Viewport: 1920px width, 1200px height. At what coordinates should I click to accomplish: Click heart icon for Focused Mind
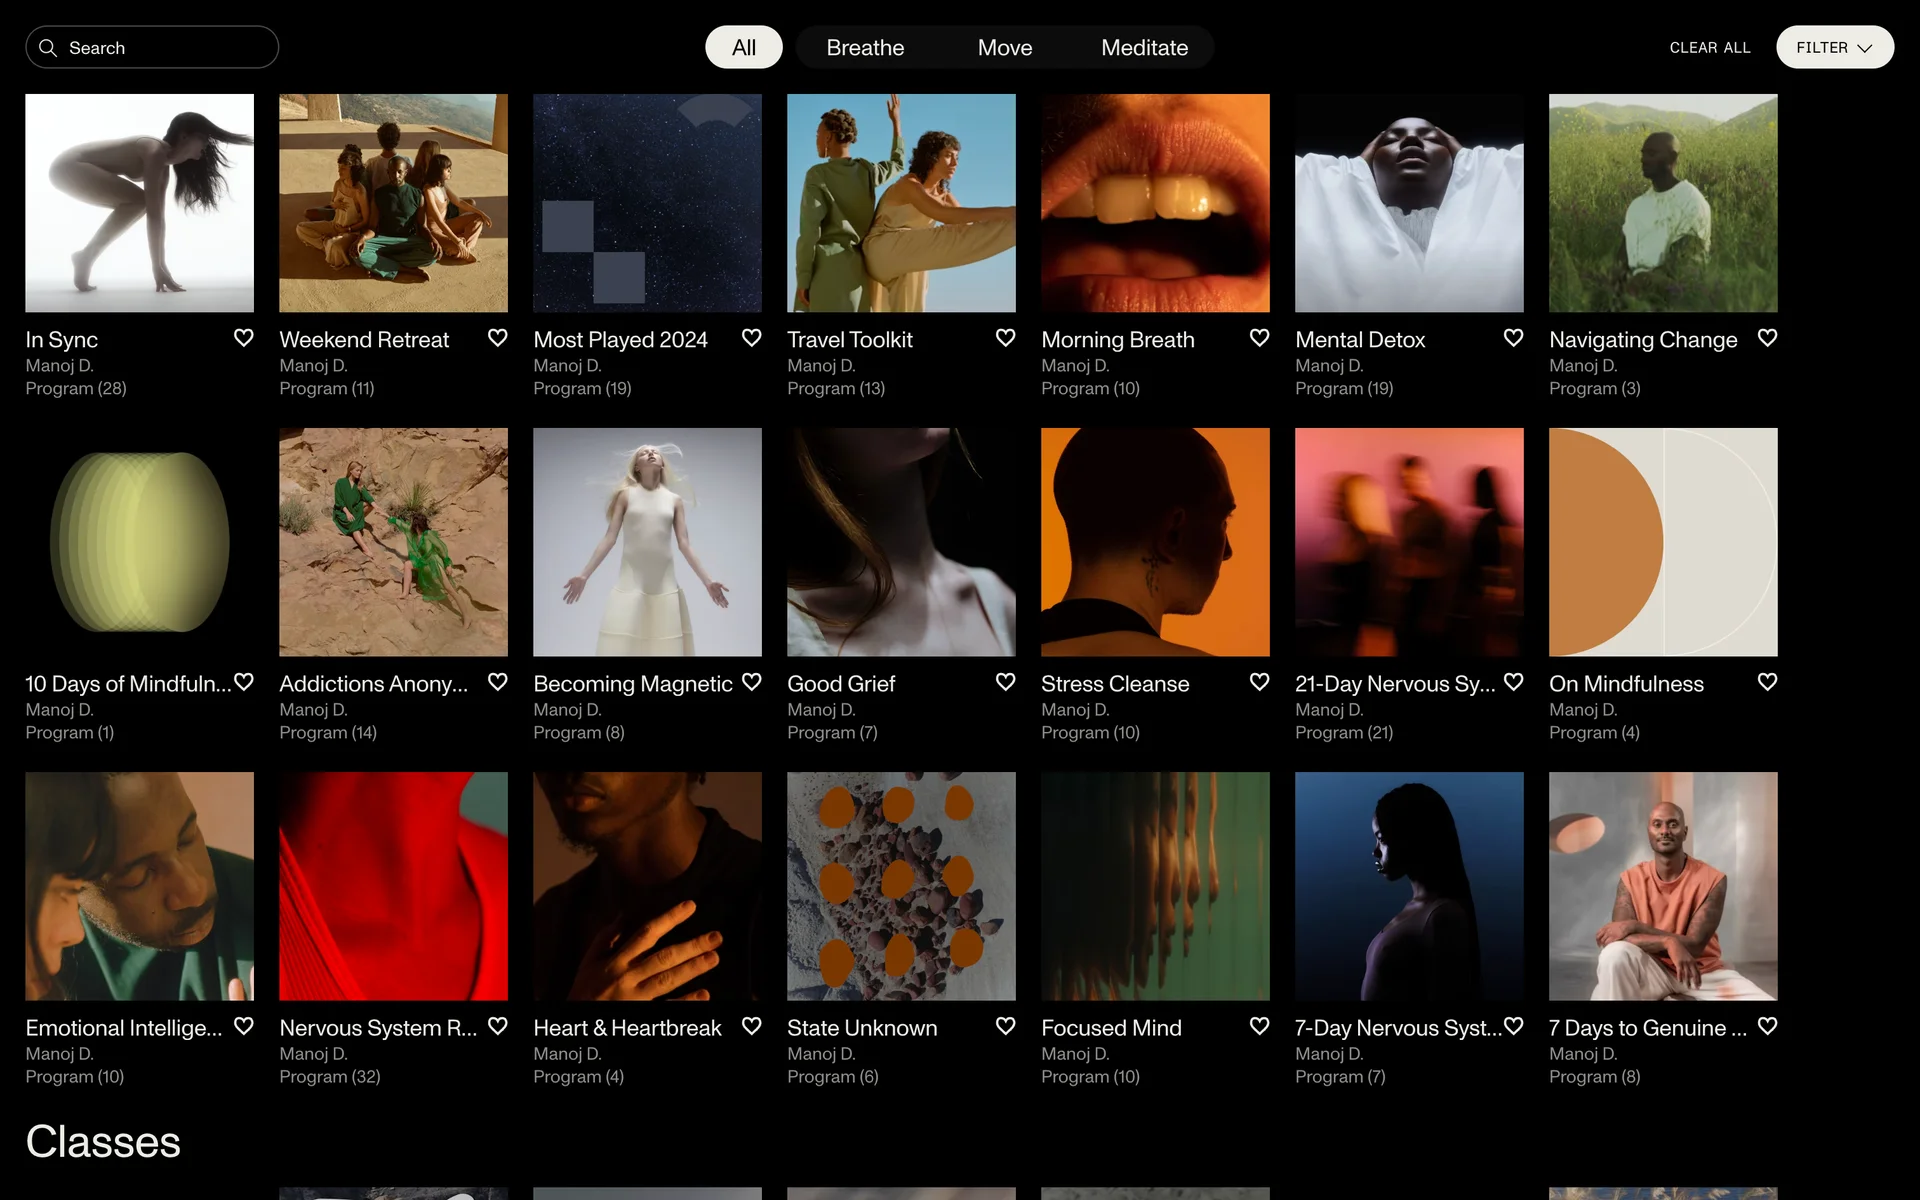click(x=1259, y=1026)
